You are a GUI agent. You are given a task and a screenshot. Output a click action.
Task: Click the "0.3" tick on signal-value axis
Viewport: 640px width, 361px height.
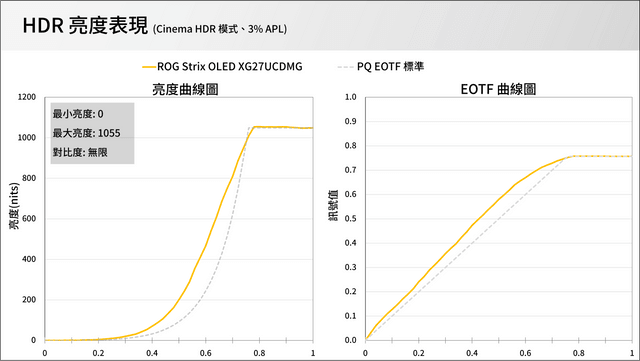(351, 267)
